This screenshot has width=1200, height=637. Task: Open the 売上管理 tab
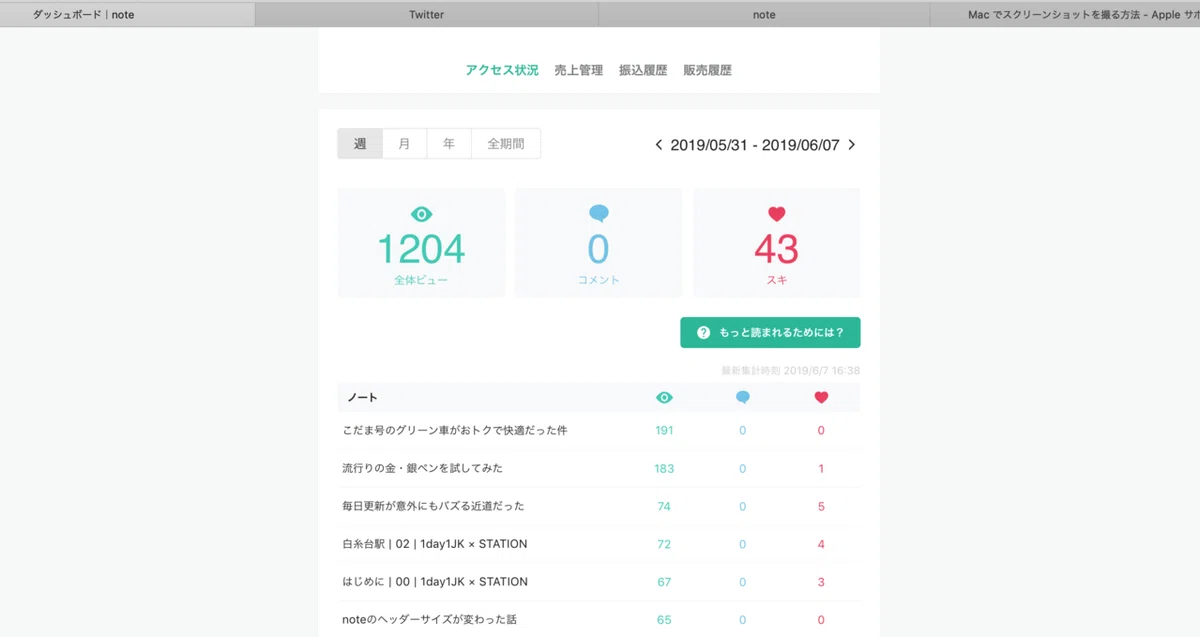[579, 70]
